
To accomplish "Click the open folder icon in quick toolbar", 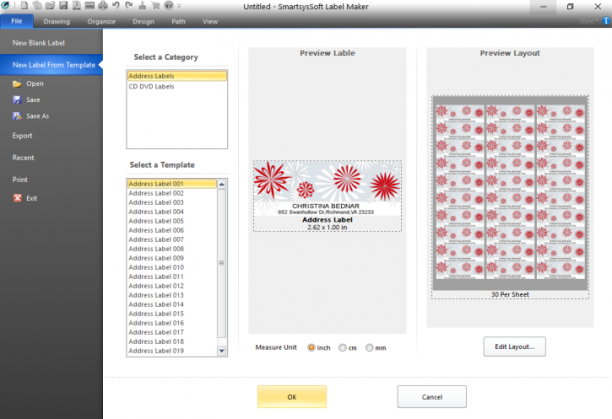I will (x=50, y=5).
